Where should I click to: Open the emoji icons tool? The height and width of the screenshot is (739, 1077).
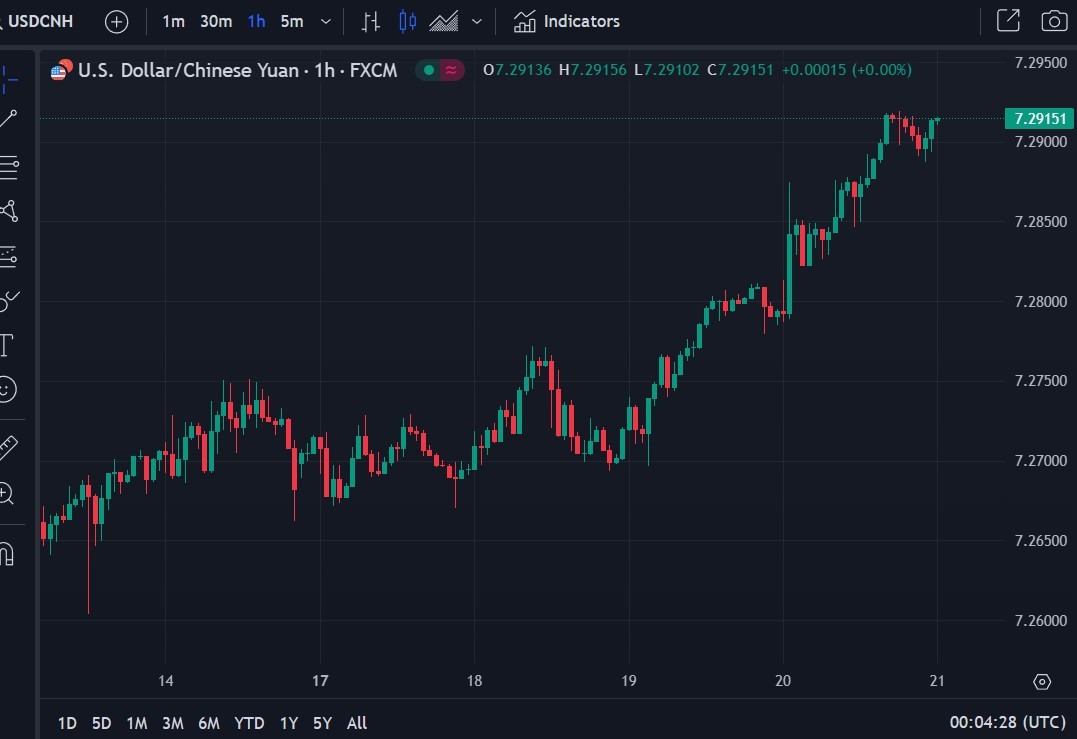[x=7, y=388]
